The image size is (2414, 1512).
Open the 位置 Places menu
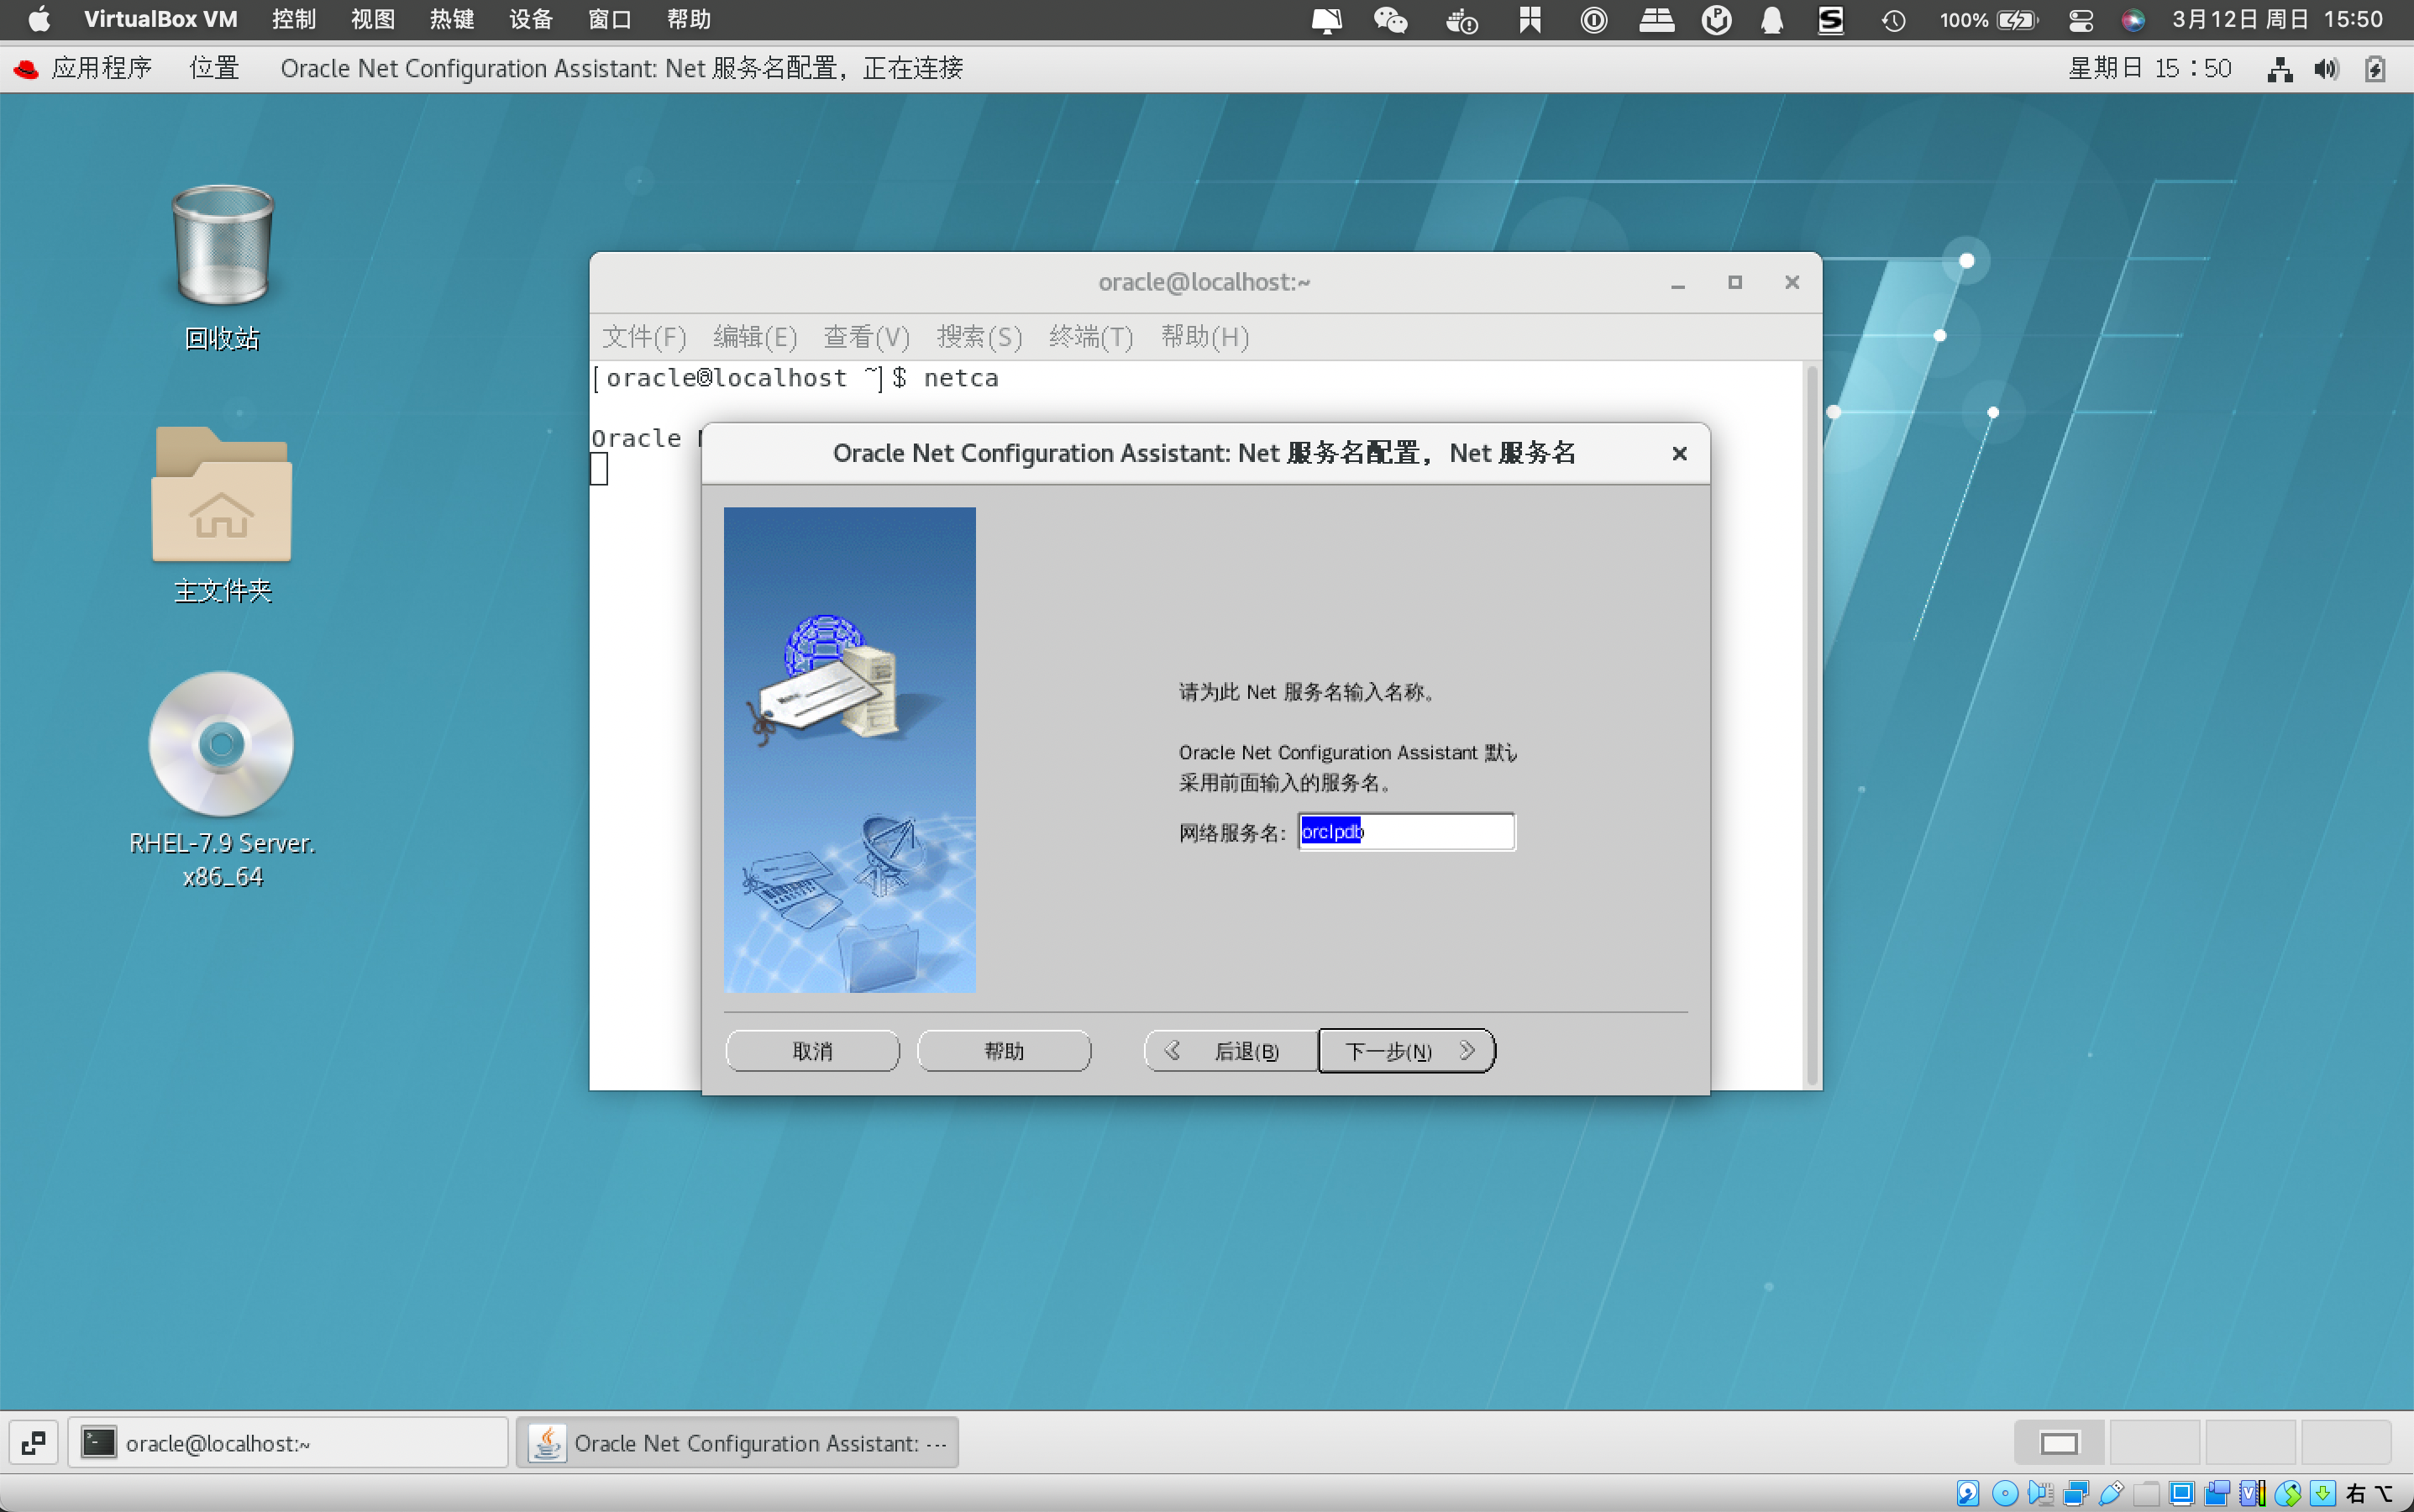tap(215, 68)
